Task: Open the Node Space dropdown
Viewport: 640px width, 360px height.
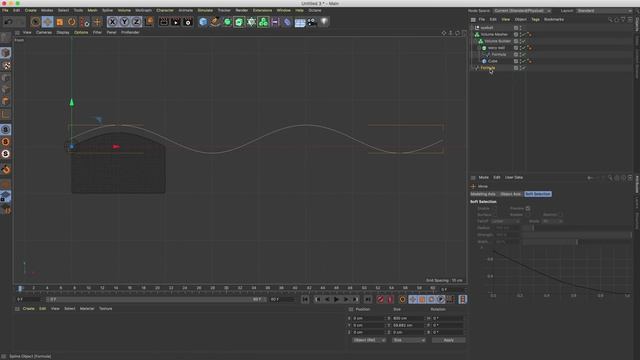Action: coord(522,11)
